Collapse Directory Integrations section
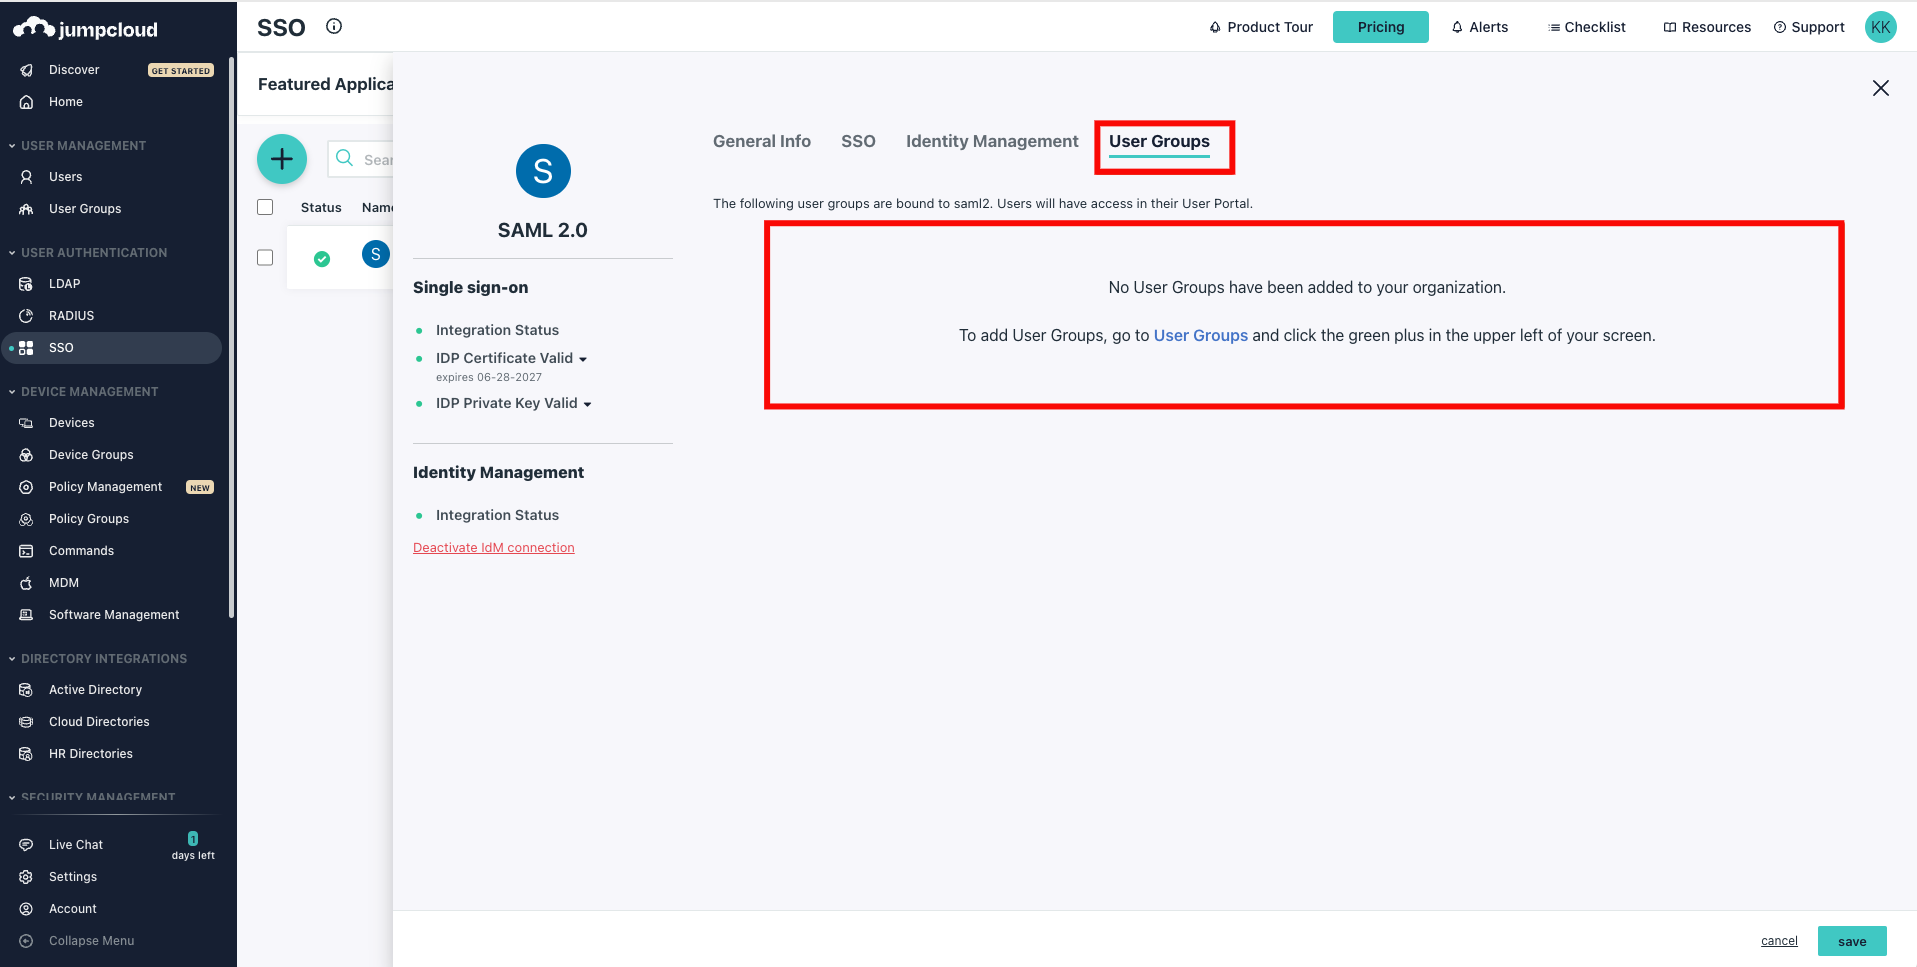Screen dimensions: 1917x967 (98, 659)
